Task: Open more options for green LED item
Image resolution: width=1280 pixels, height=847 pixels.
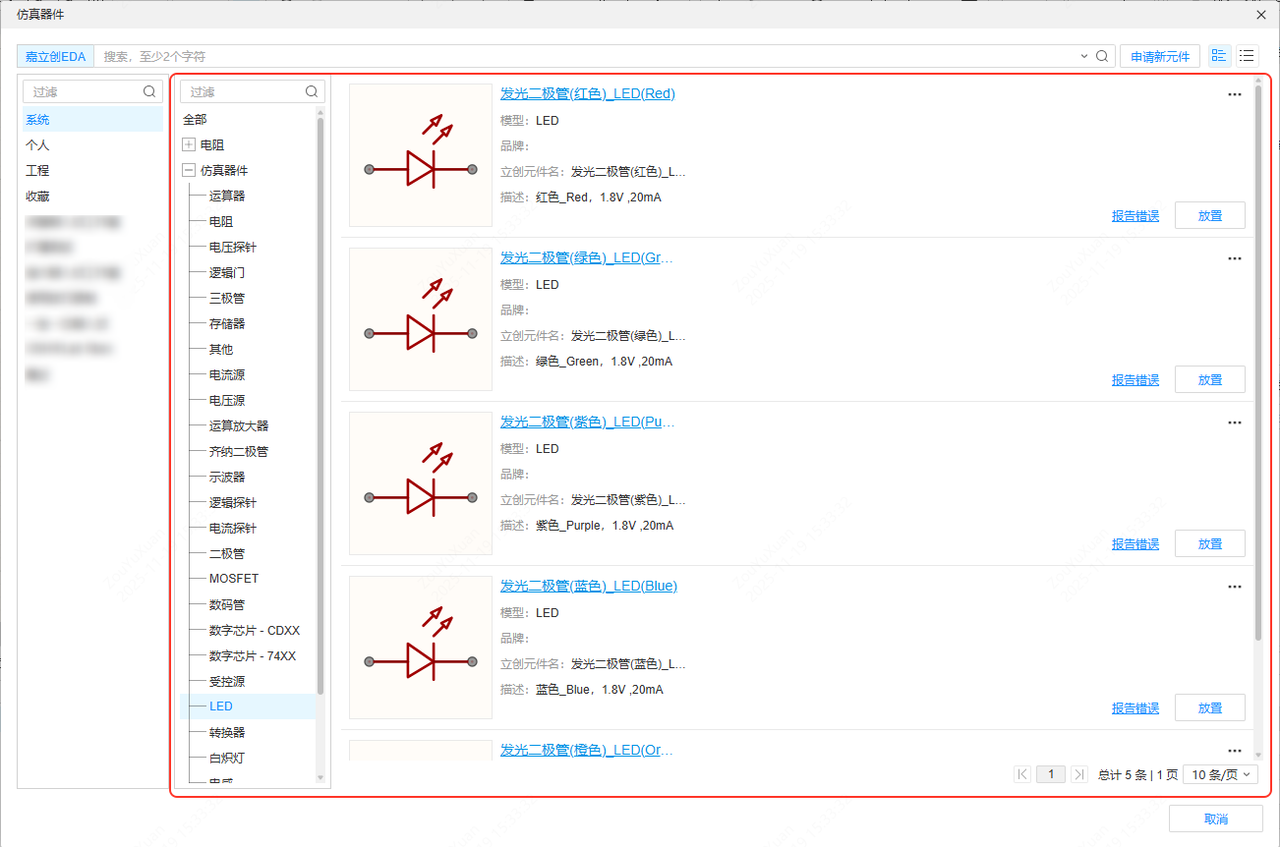Action: coord(1234,259)
